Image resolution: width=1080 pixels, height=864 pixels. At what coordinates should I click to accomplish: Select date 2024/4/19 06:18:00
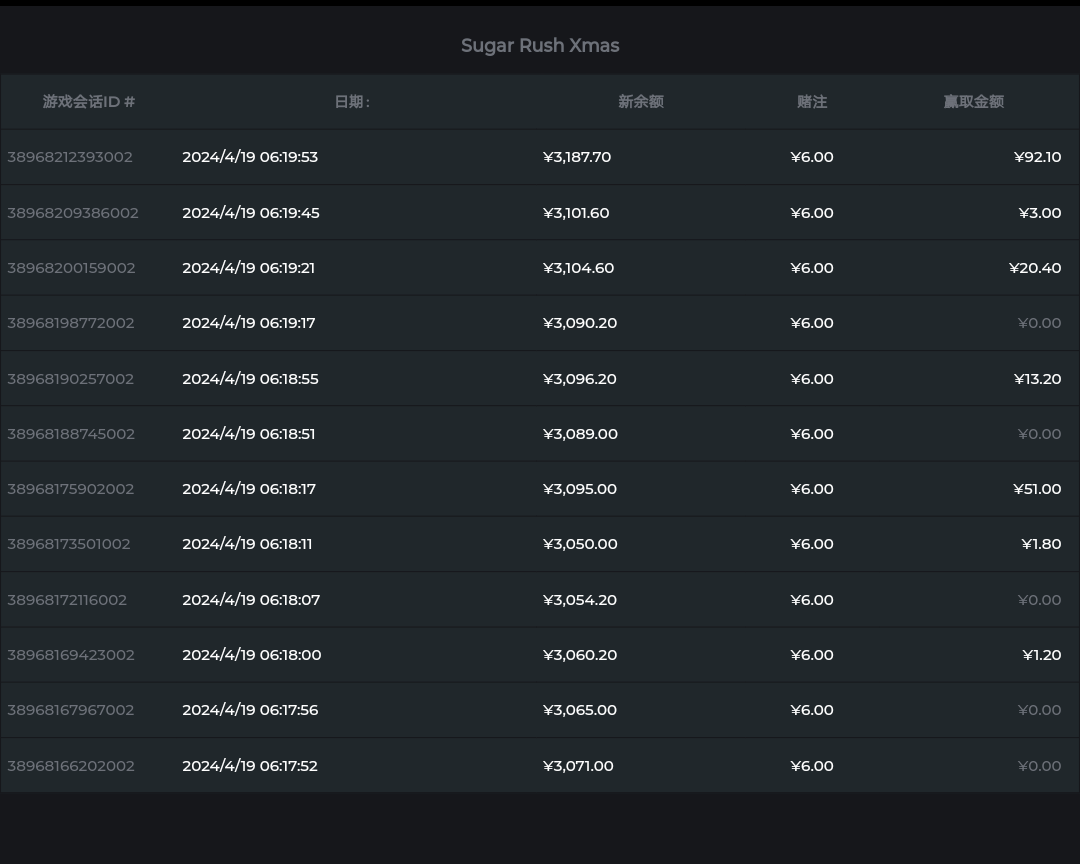251,655
